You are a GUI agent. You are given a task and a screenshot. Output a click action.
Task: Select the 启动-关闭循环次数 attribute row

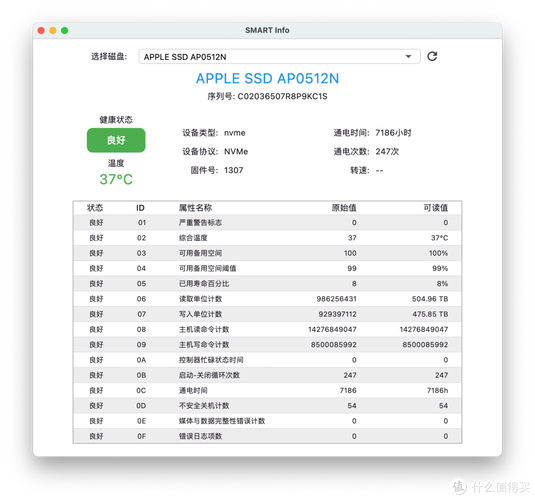[x=268, y=375]
